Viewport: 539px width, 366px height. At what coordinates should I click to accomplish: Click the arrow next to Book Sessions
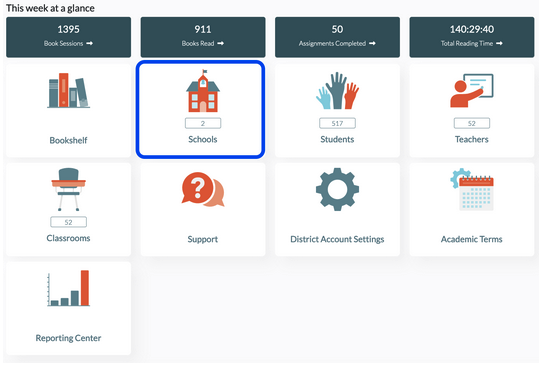[90, 43]
